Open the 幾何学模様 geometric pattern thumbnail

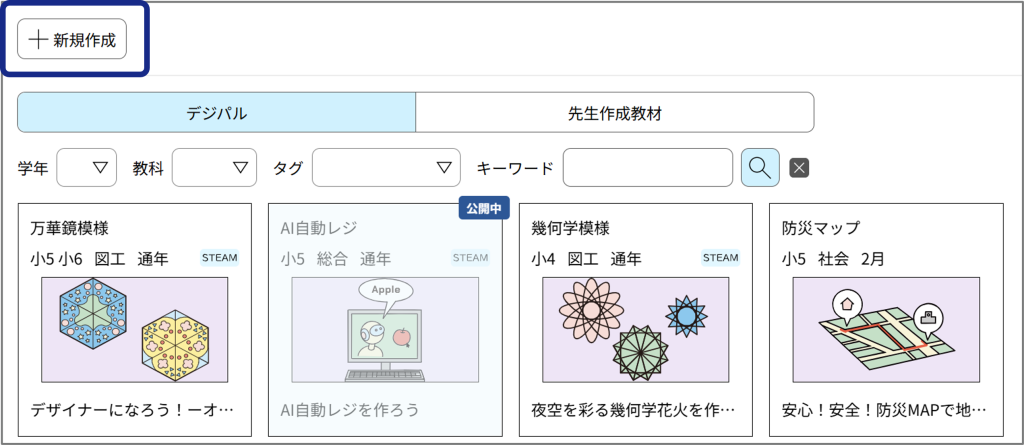pos(636,329)
